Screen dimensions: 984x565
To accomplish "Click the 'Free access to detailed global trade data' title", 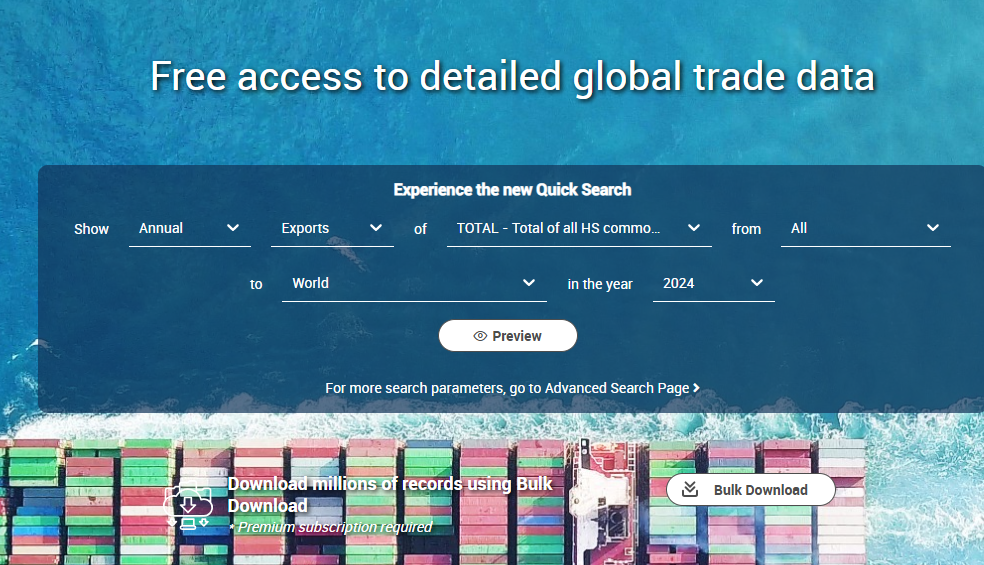I will click(x=512, y=77).
